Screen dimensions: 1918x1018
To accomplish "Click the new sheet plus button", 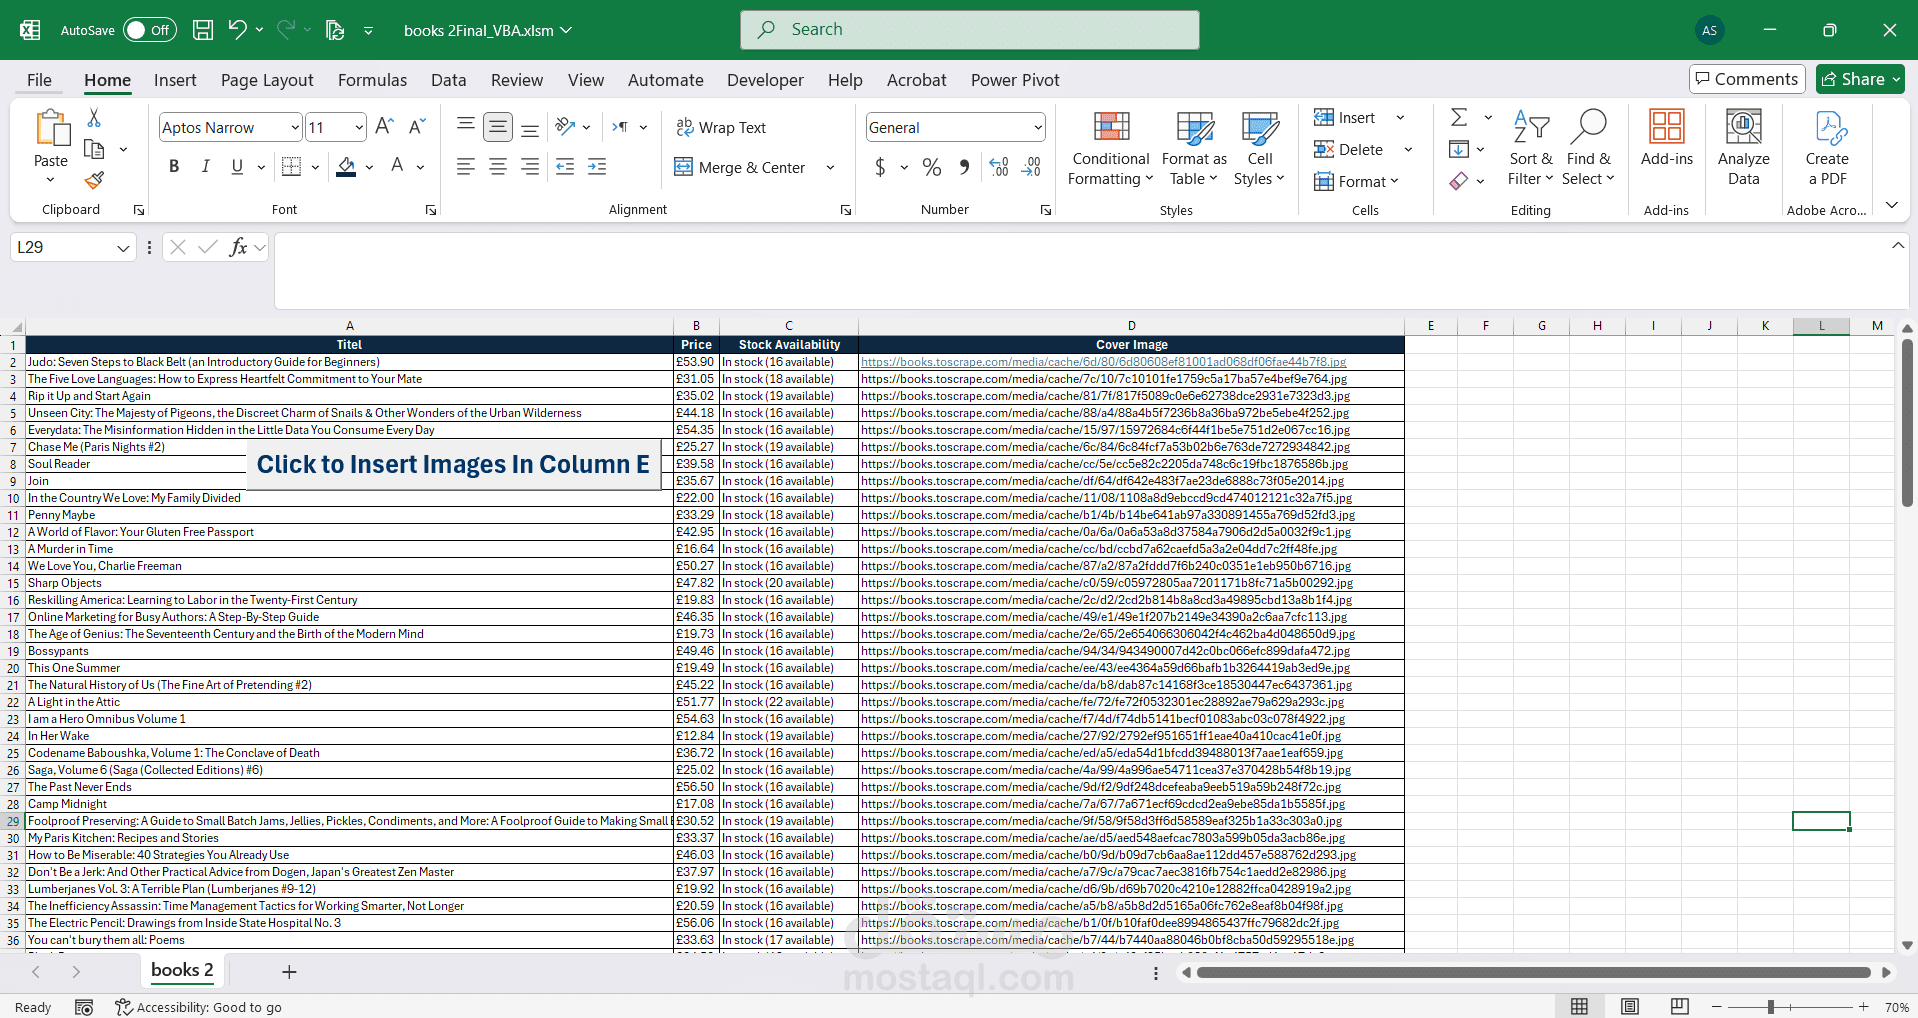I will pyautogui.click(x=289, y=972).
